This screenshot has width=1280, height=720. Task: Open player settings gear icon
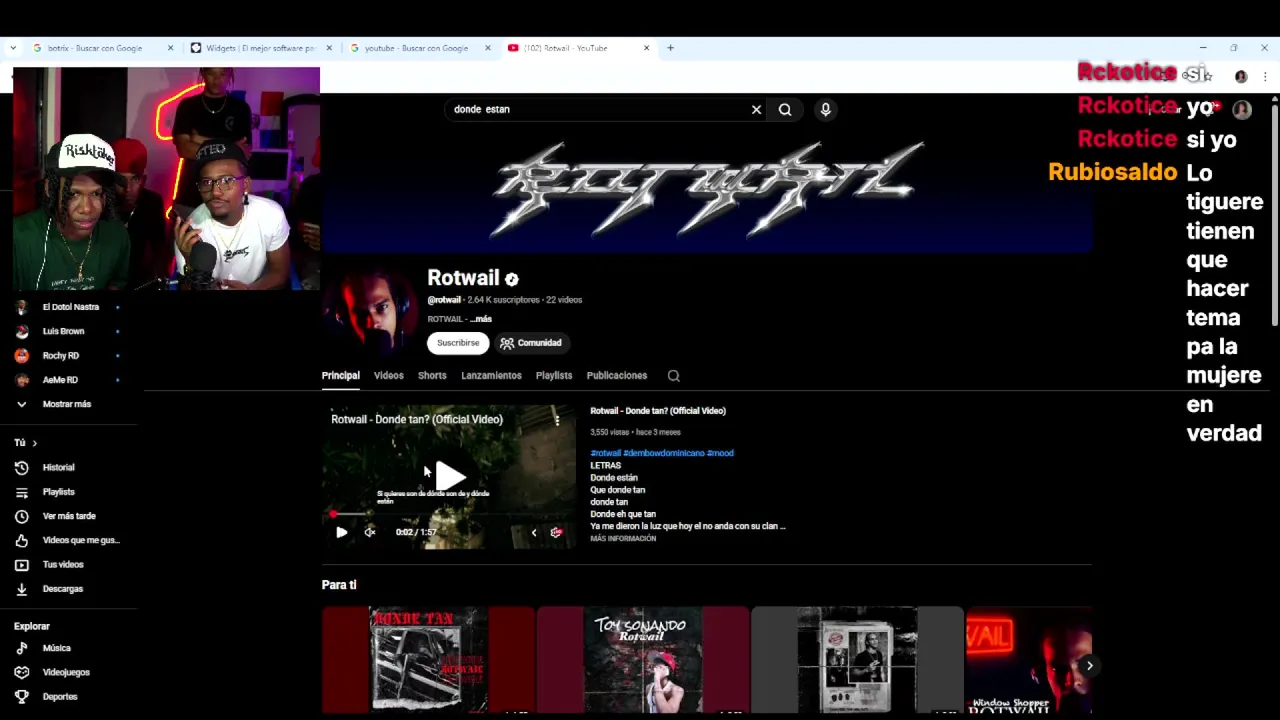coord(556,532)
